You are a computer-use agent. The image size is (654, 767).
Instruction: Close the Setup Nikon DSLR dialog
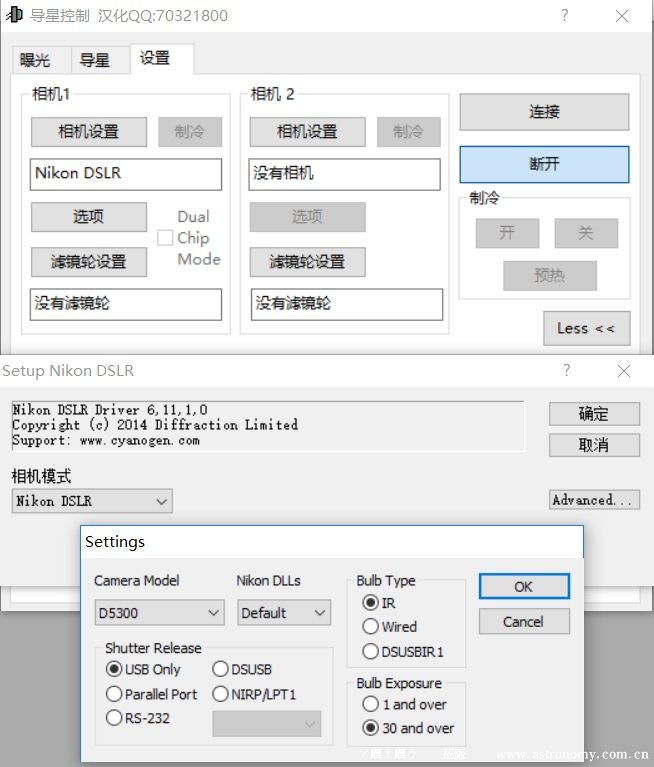[x=624, y=371]
